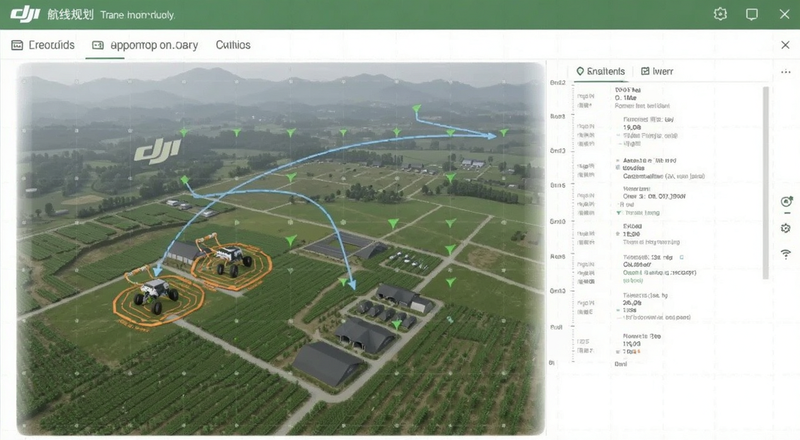Close the panel using X below title bar
This screenshot has height=440, width=800.
coord(785,45)
